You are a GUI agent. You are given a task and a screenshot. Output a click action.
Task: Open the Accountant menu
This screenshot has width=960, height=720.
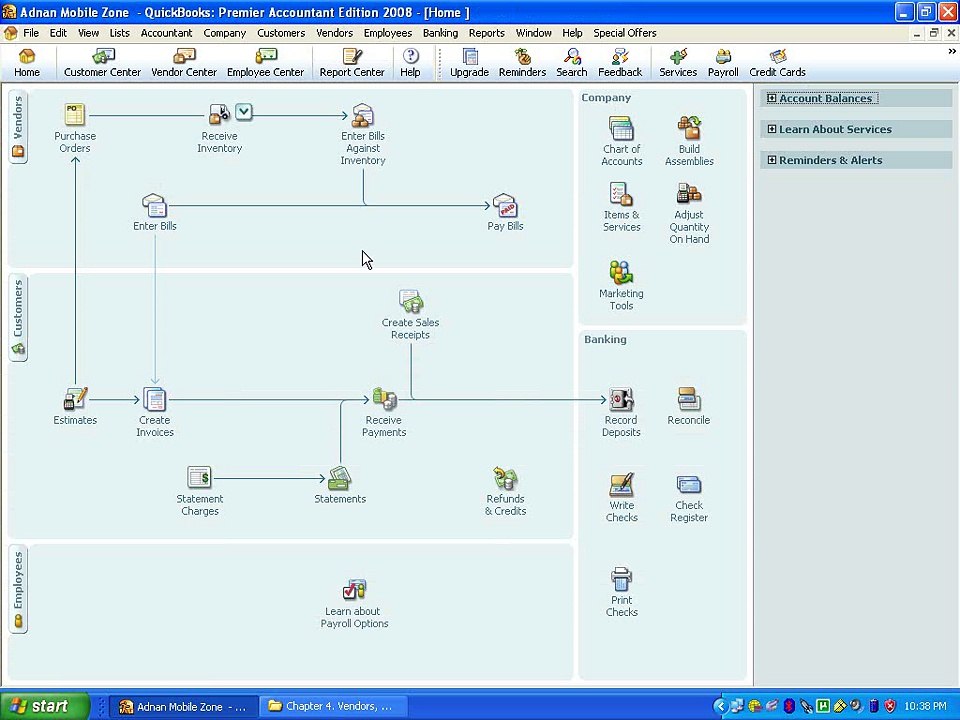[x=167, y=33]
